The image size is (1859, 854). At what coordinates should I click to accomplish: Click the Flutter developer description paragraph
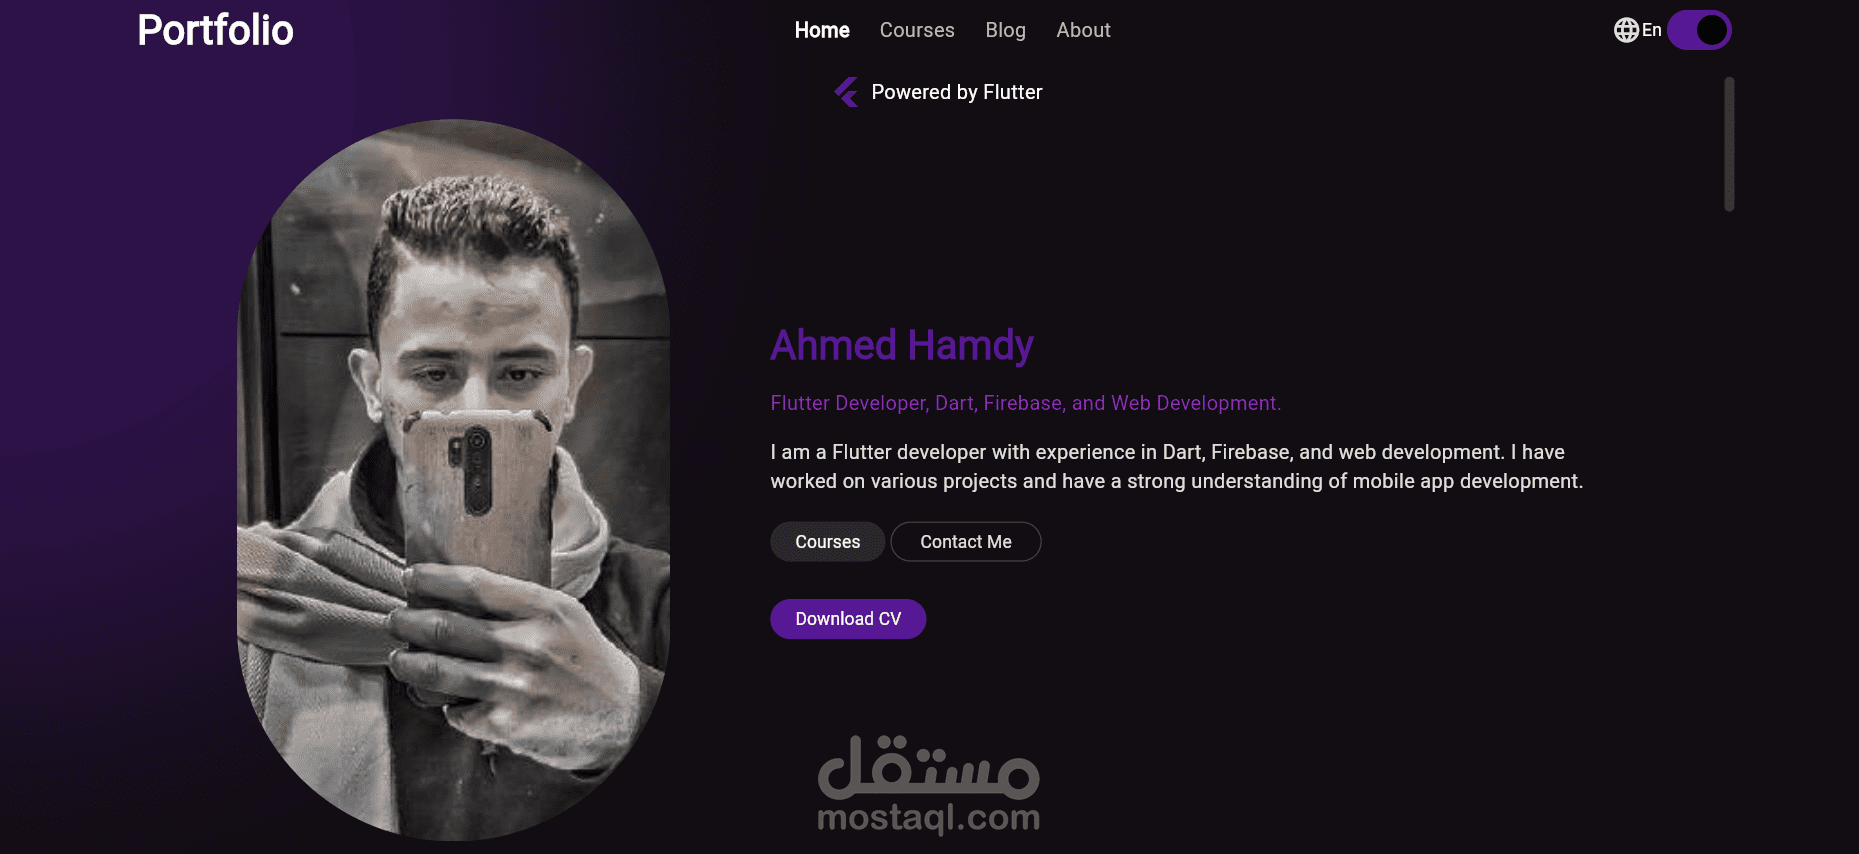[1177, 467]
